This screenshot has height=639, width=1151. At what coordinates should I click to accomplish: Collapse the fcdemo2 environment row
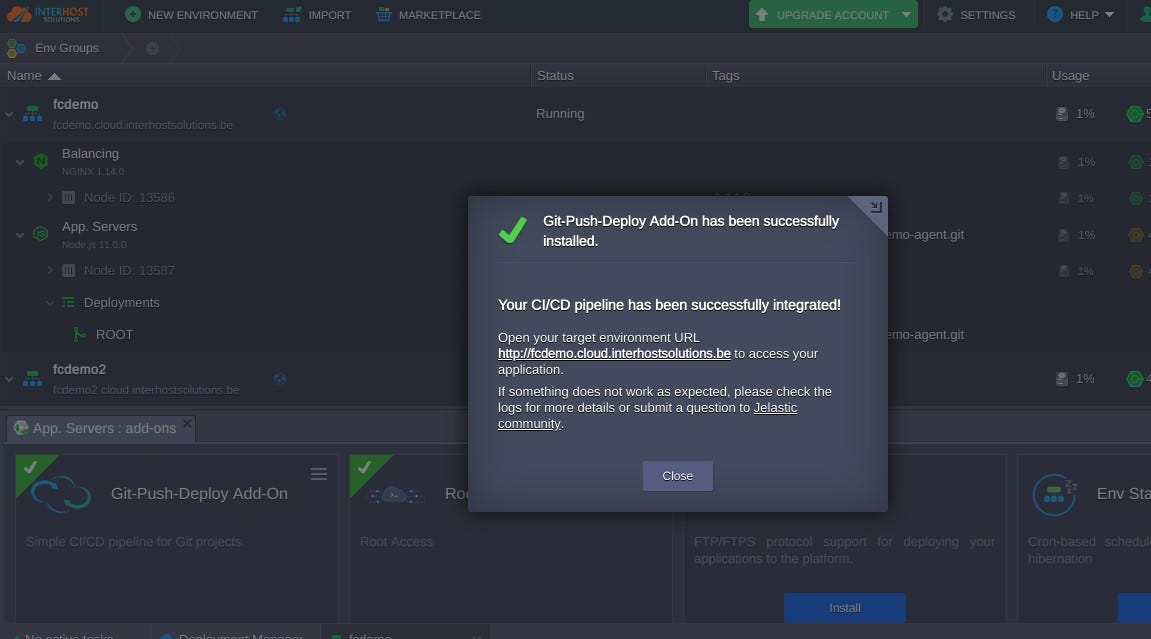tap(9, 379)
